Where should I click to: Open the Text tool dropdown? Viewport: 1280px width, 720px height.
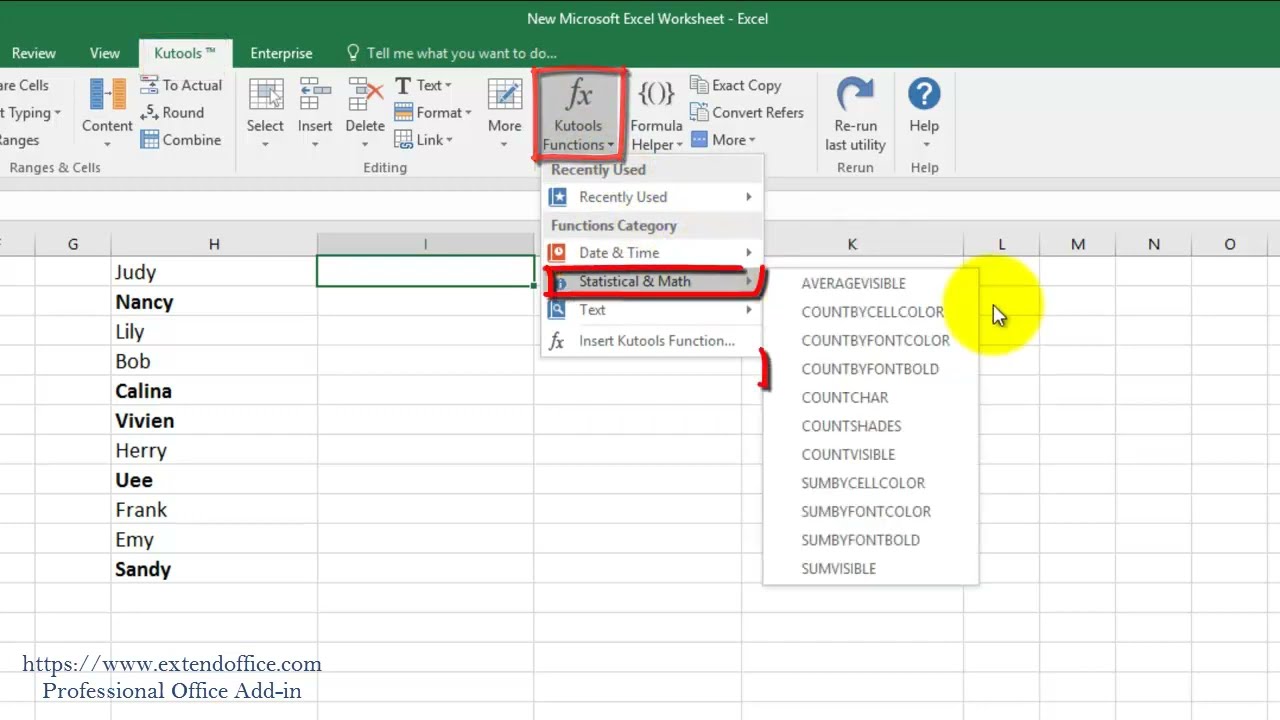coord(423,85)
